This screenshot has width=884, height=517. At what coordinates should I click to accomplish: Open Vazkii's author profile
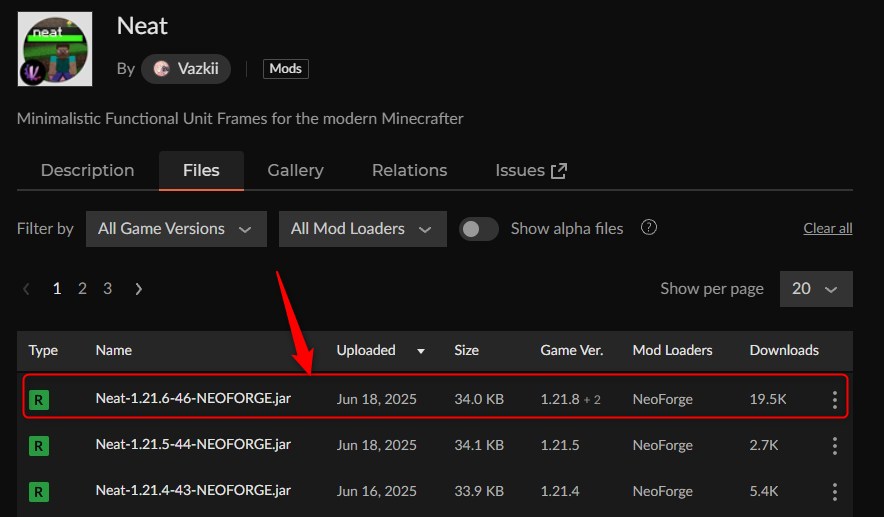[187, 69]
